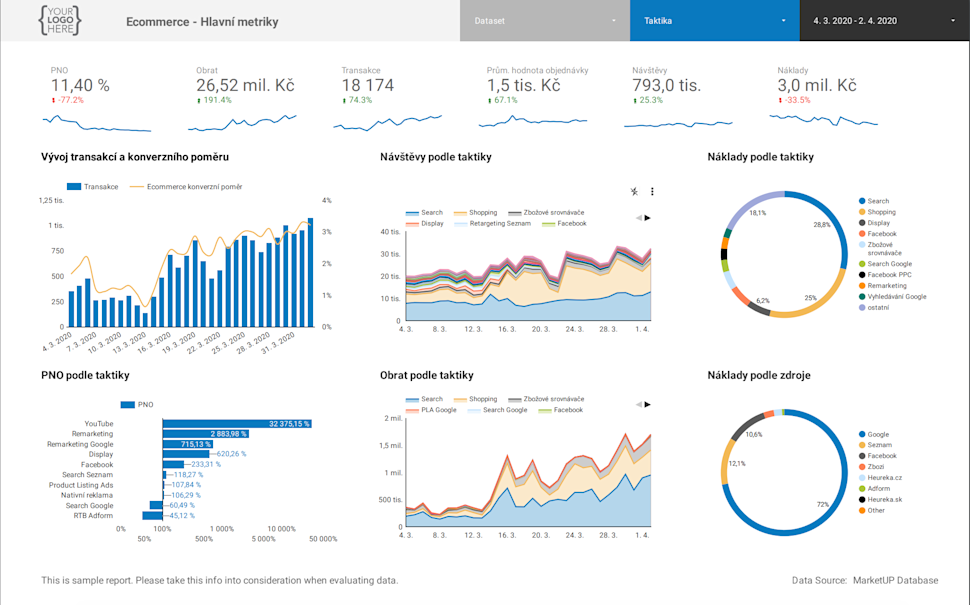
Task: Click the Transakce legend item in transactions chart
Action: [x=93, y=186]
